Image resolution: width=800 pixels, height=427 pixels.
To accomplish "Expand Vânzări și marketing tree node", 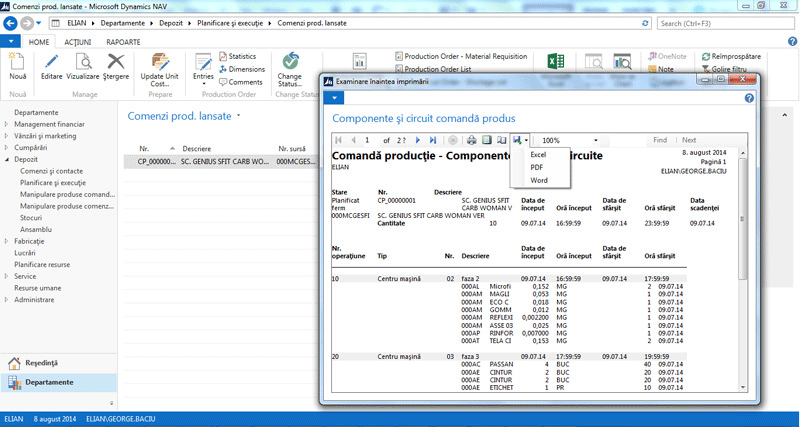I will pos(6,136).
